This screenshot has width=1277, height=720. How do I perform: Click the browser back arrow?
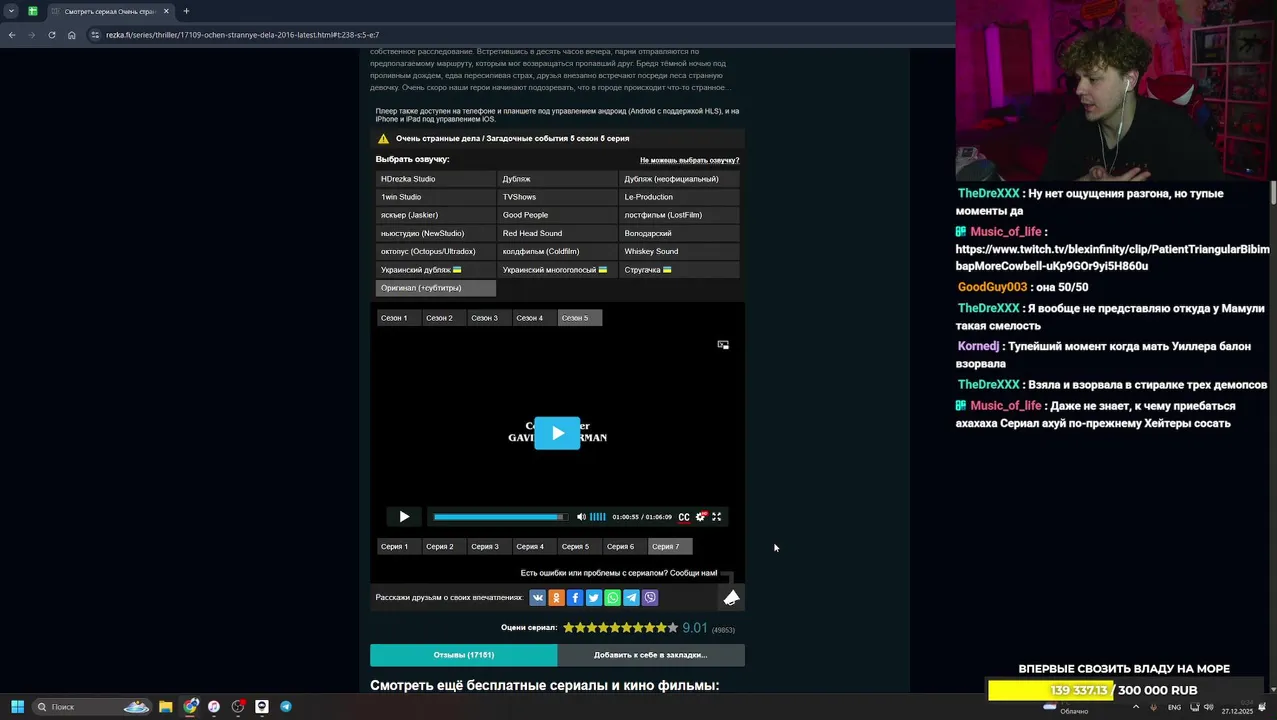tap(12, 35)
